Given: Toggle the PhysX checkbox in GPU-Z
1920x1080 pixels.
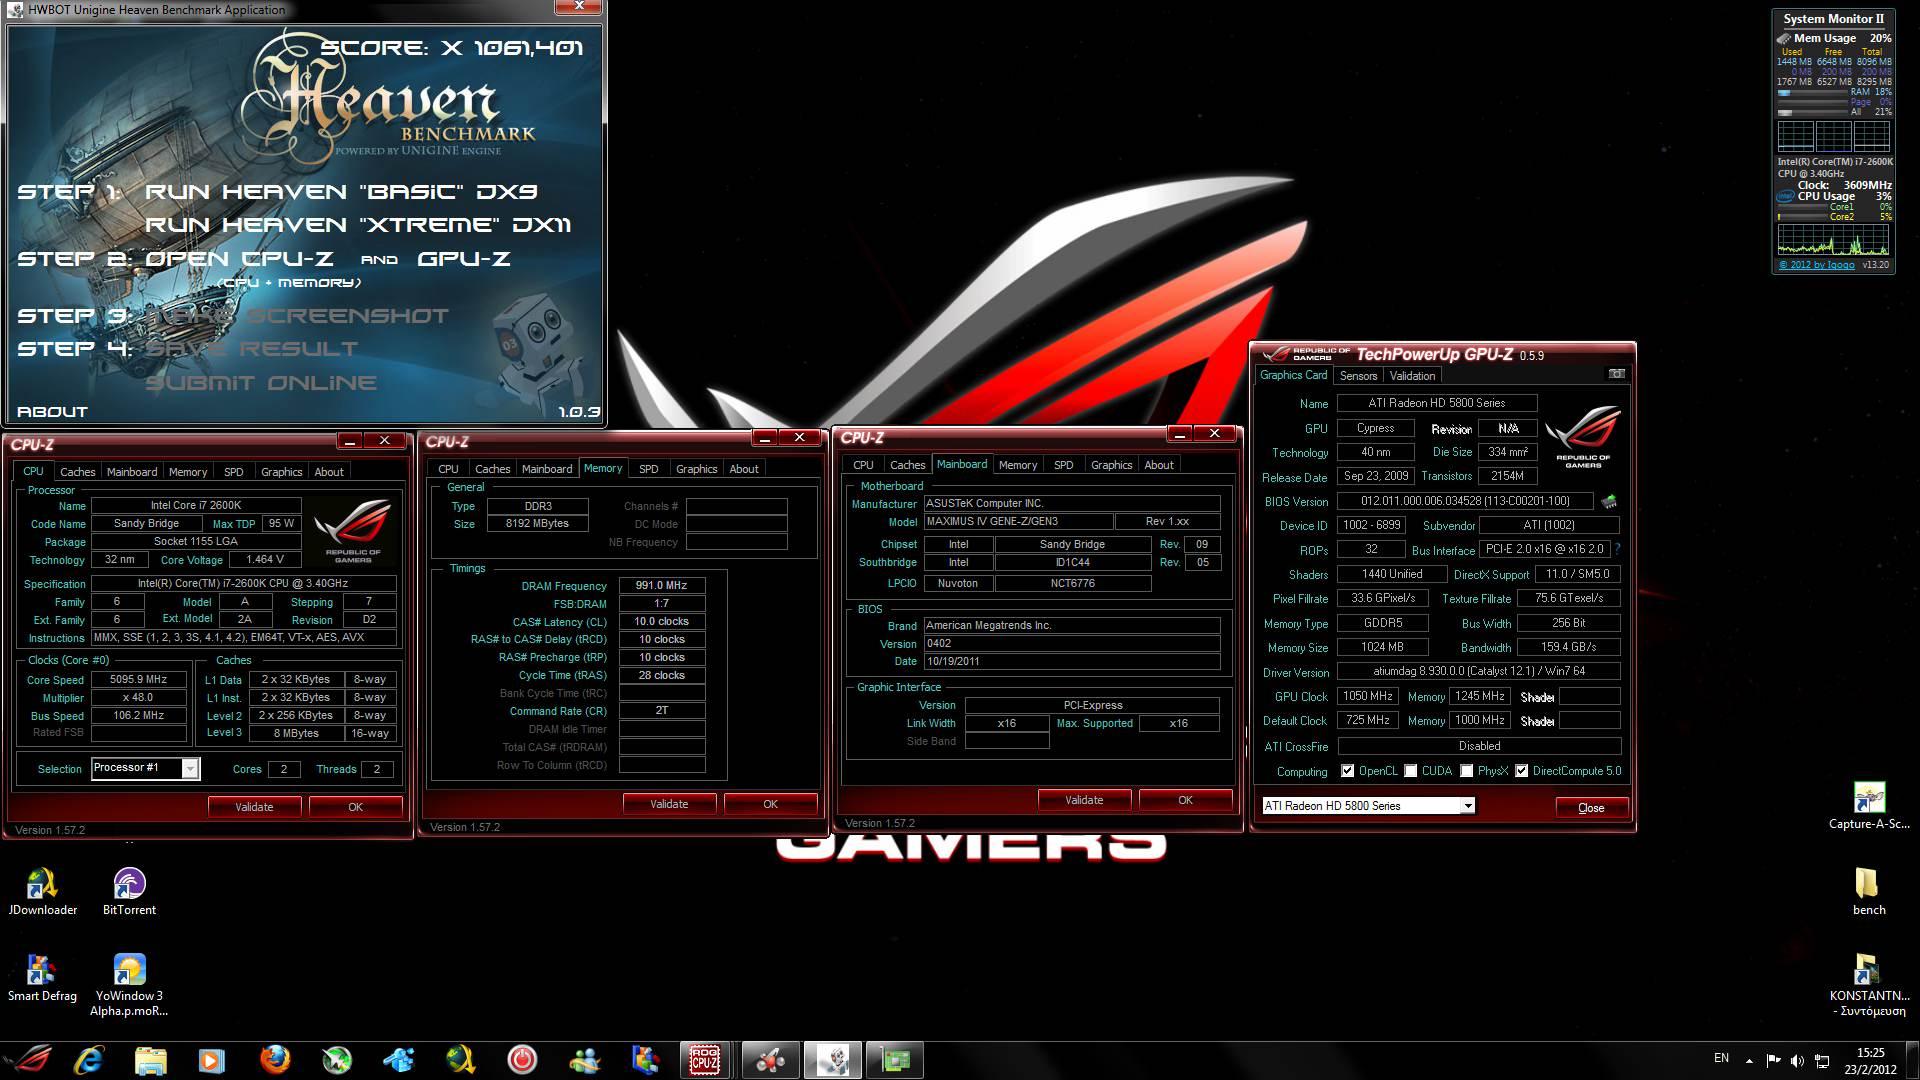Looking at the screenshot, I should pos(1467,771).
